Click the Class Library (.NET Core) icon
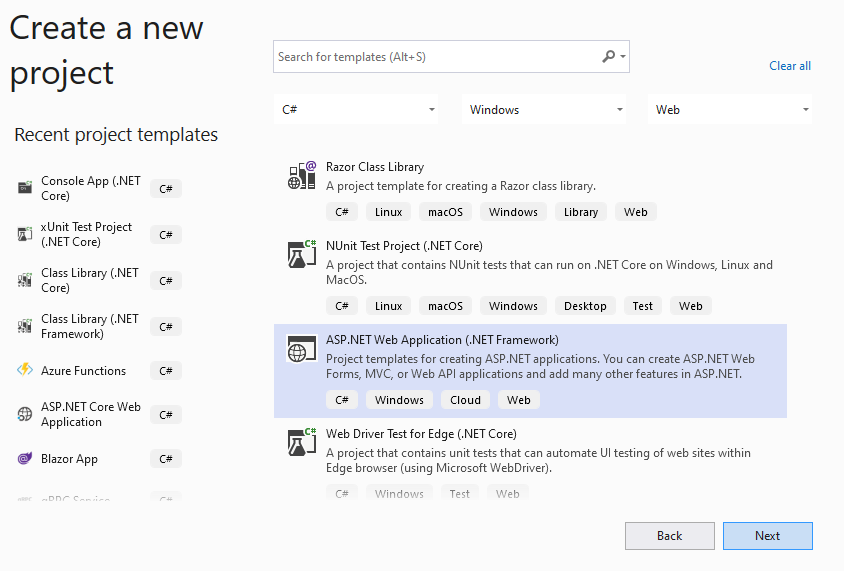This screenshot has height=571, width=844. coord(25,280)
